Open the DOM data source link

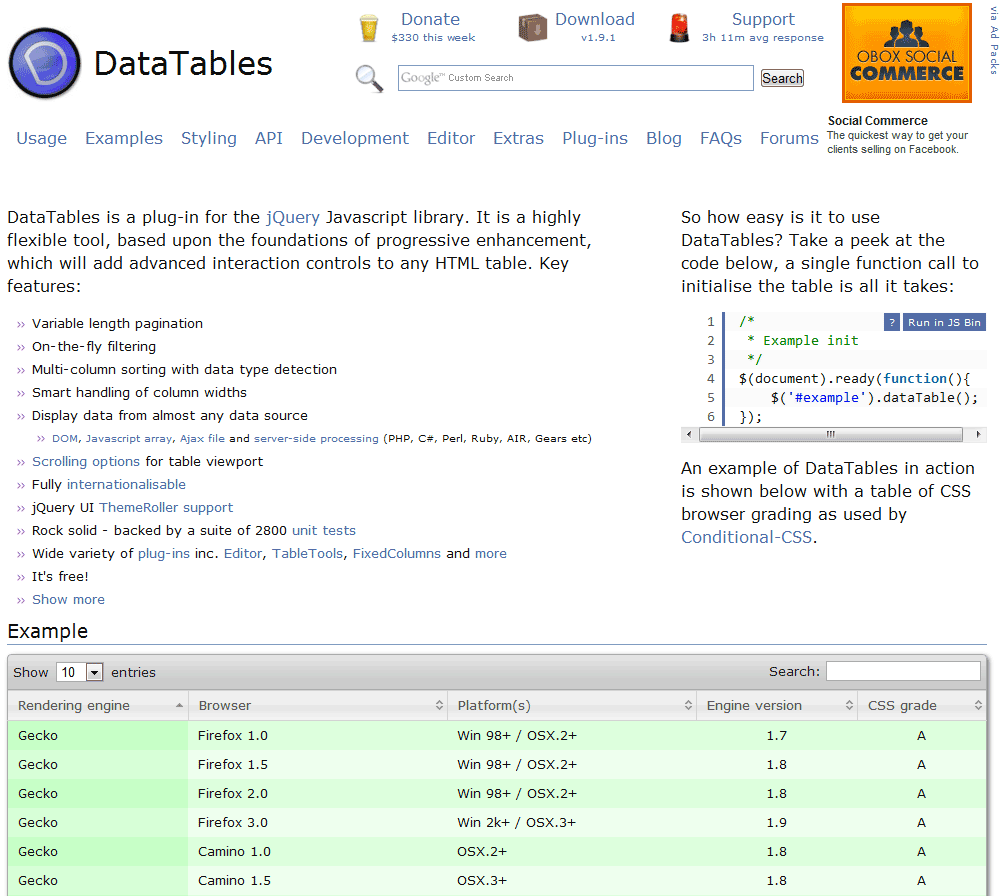click(65, 438)
